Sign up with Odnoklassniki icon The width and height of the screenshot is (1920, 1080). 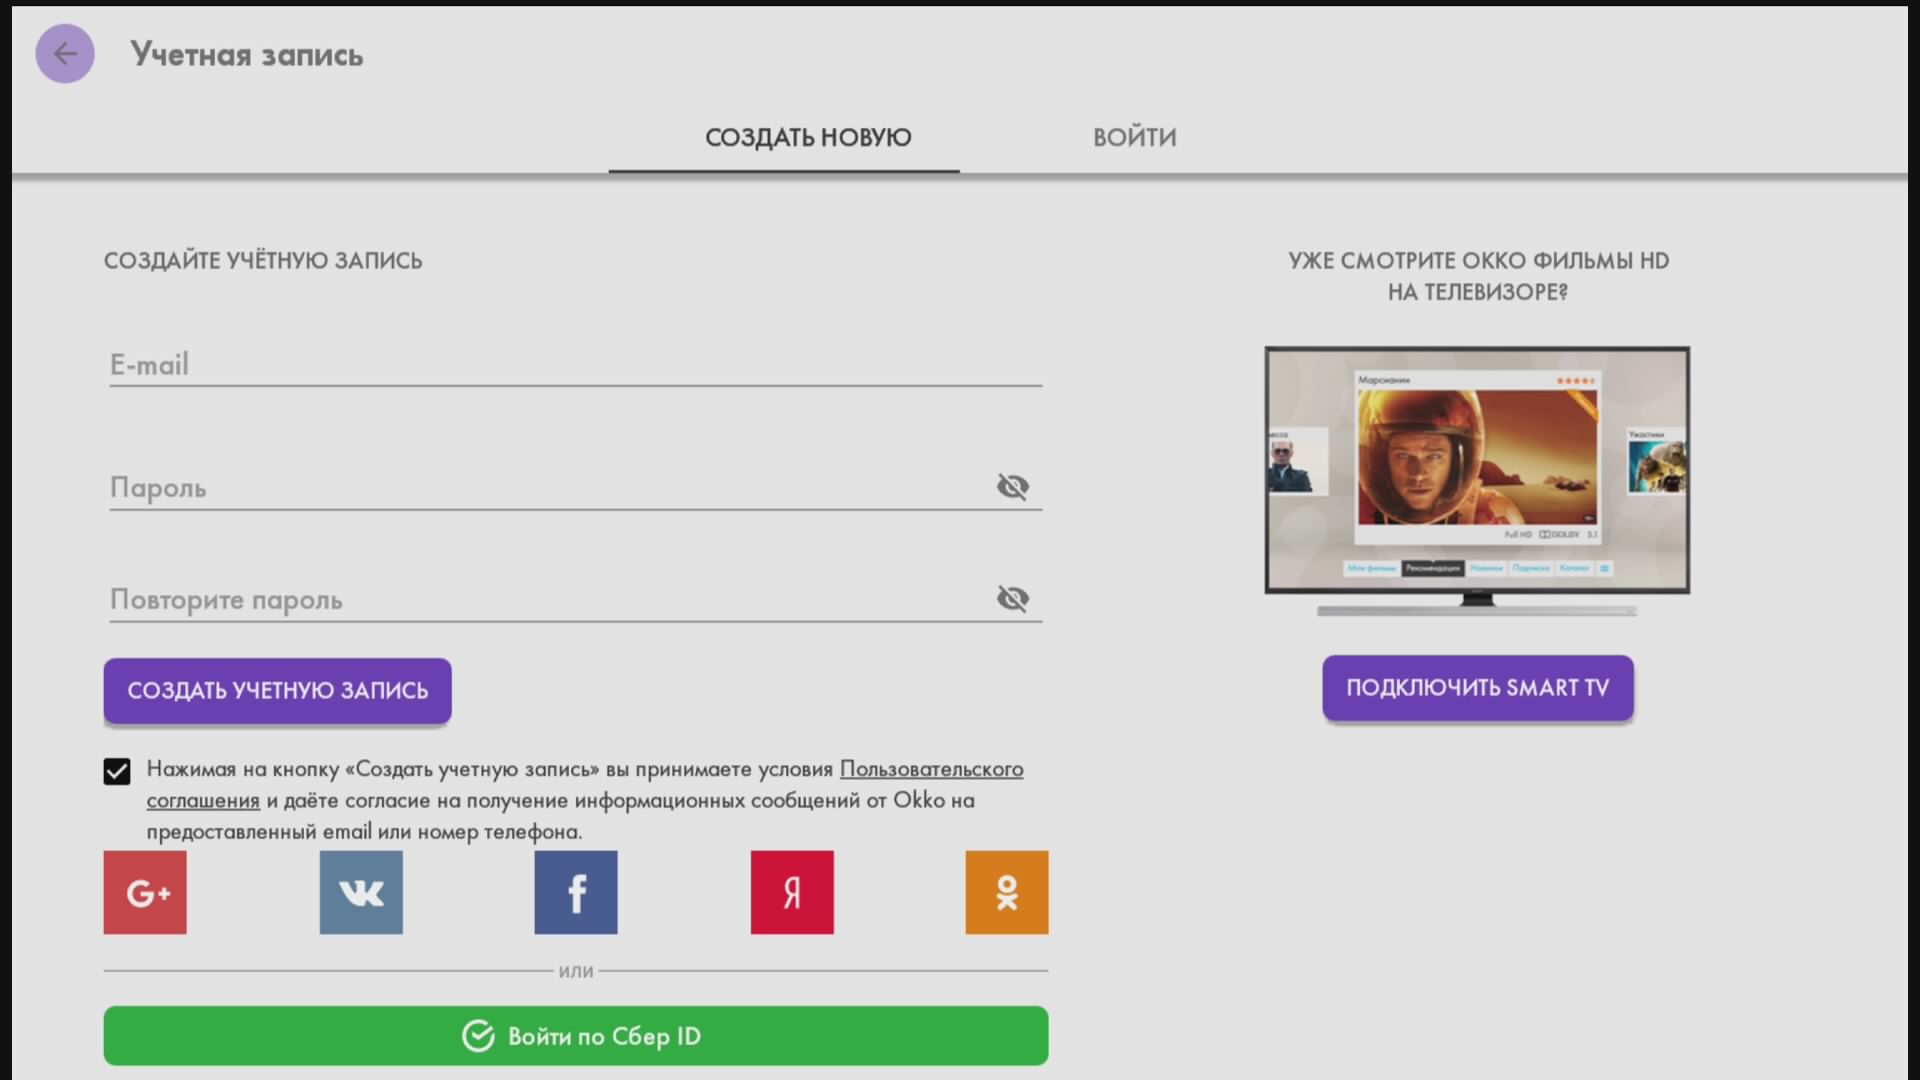tap(1007, 892)
